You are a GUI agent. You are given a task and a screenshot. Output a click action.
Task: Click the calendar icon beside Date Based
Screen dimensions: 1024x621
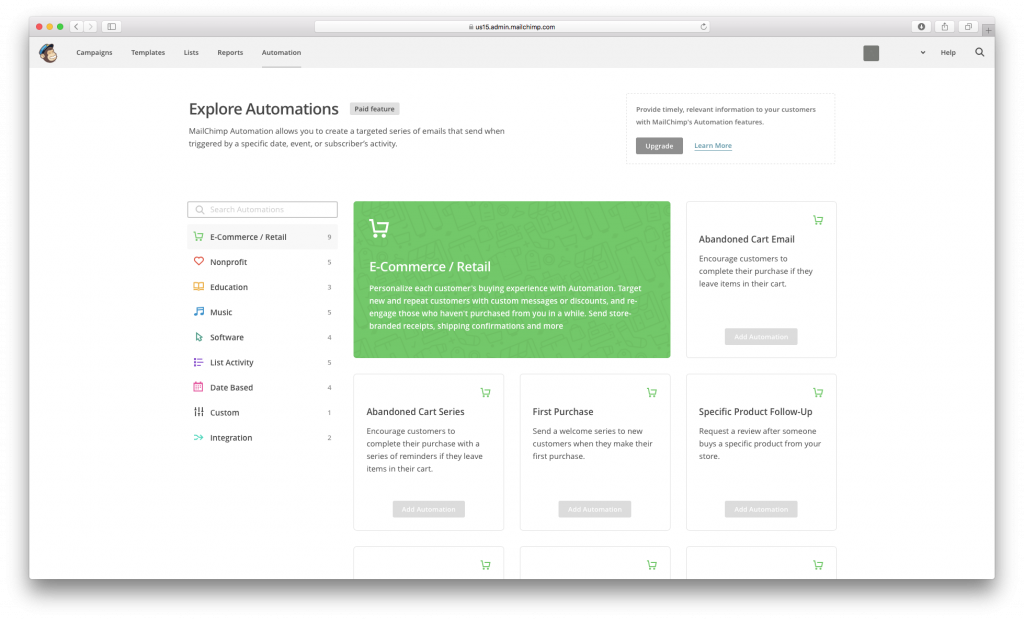click(199, 387)
